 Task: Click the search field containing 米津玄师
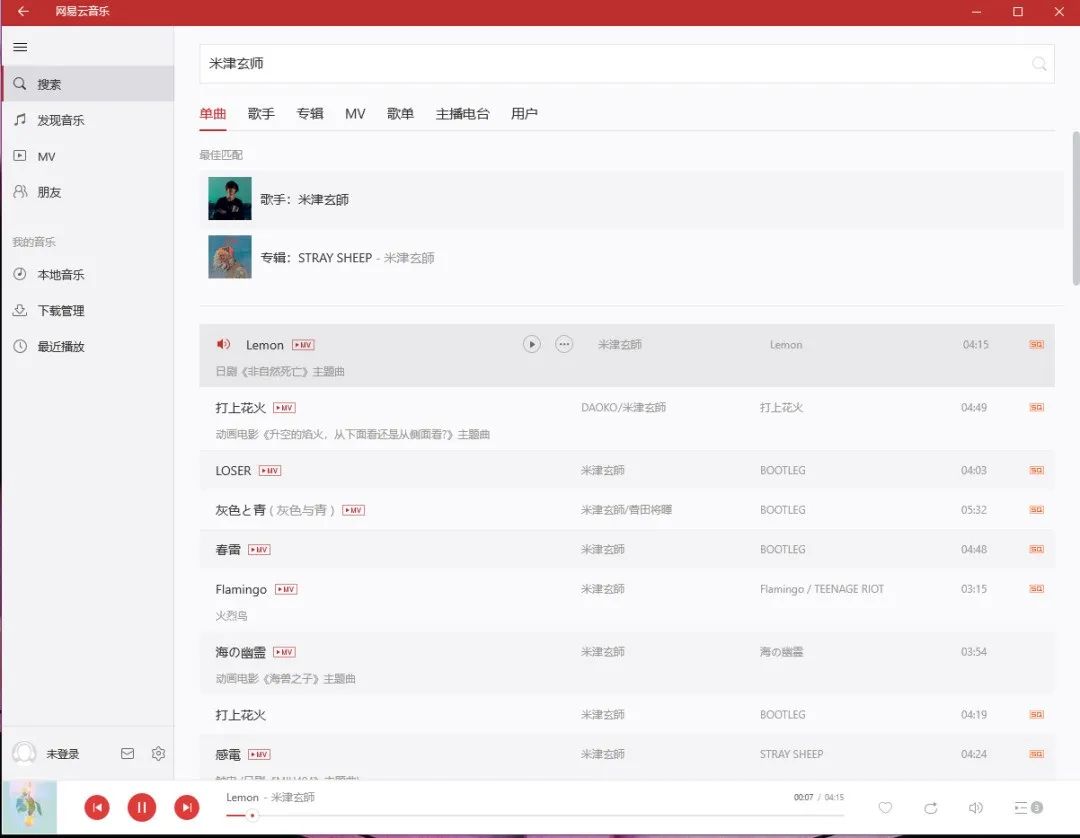626,63
